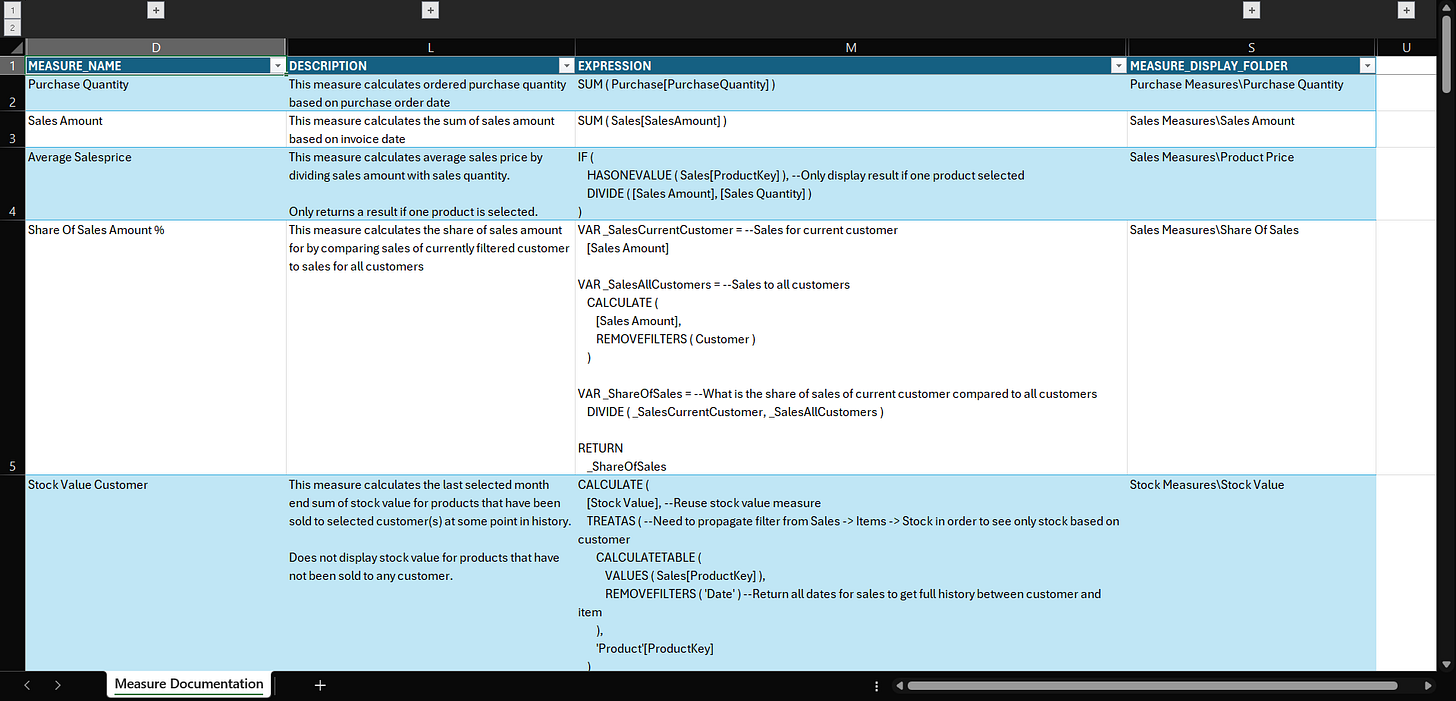The width and height of the screenshot is (1456, 701).
Task: Select outline level 2 button
Action: click(x=12, y=28)
